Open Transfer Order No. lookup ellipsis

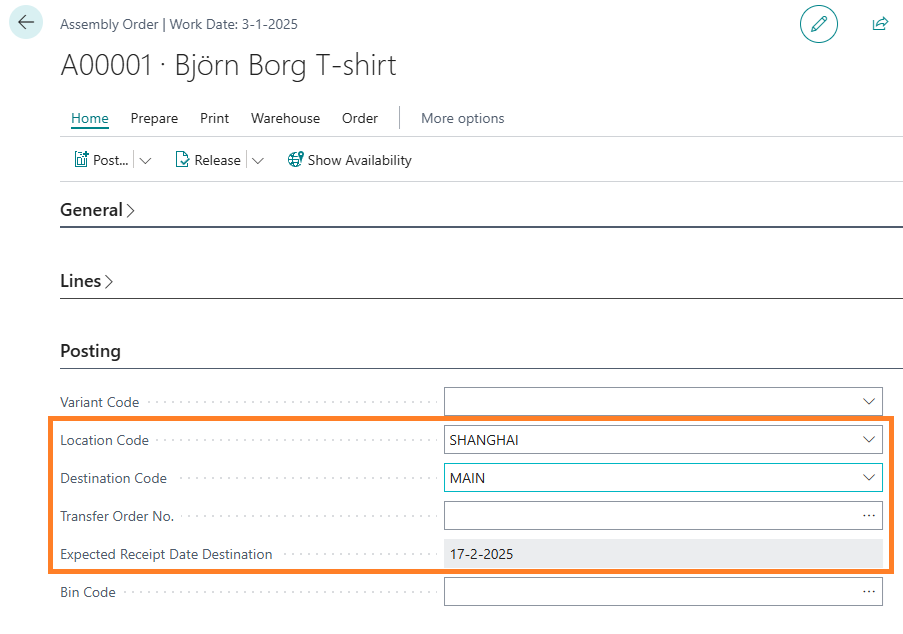tap(868, 516)
